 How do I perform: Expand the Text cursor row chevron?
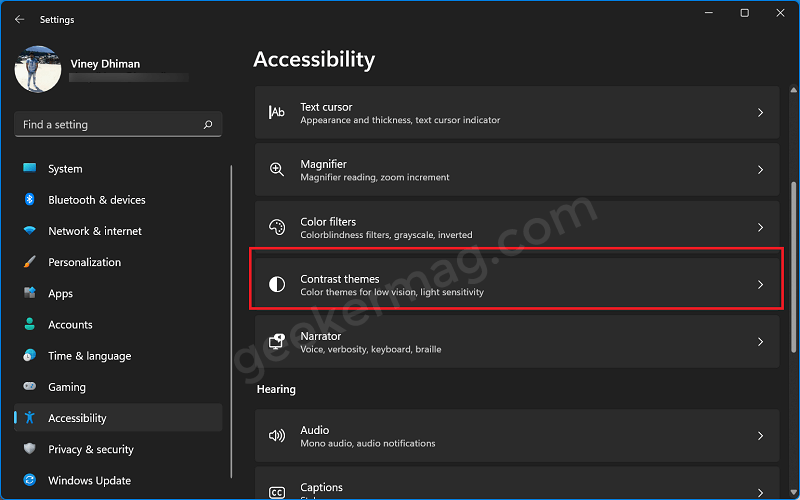[x=760, y=112]
